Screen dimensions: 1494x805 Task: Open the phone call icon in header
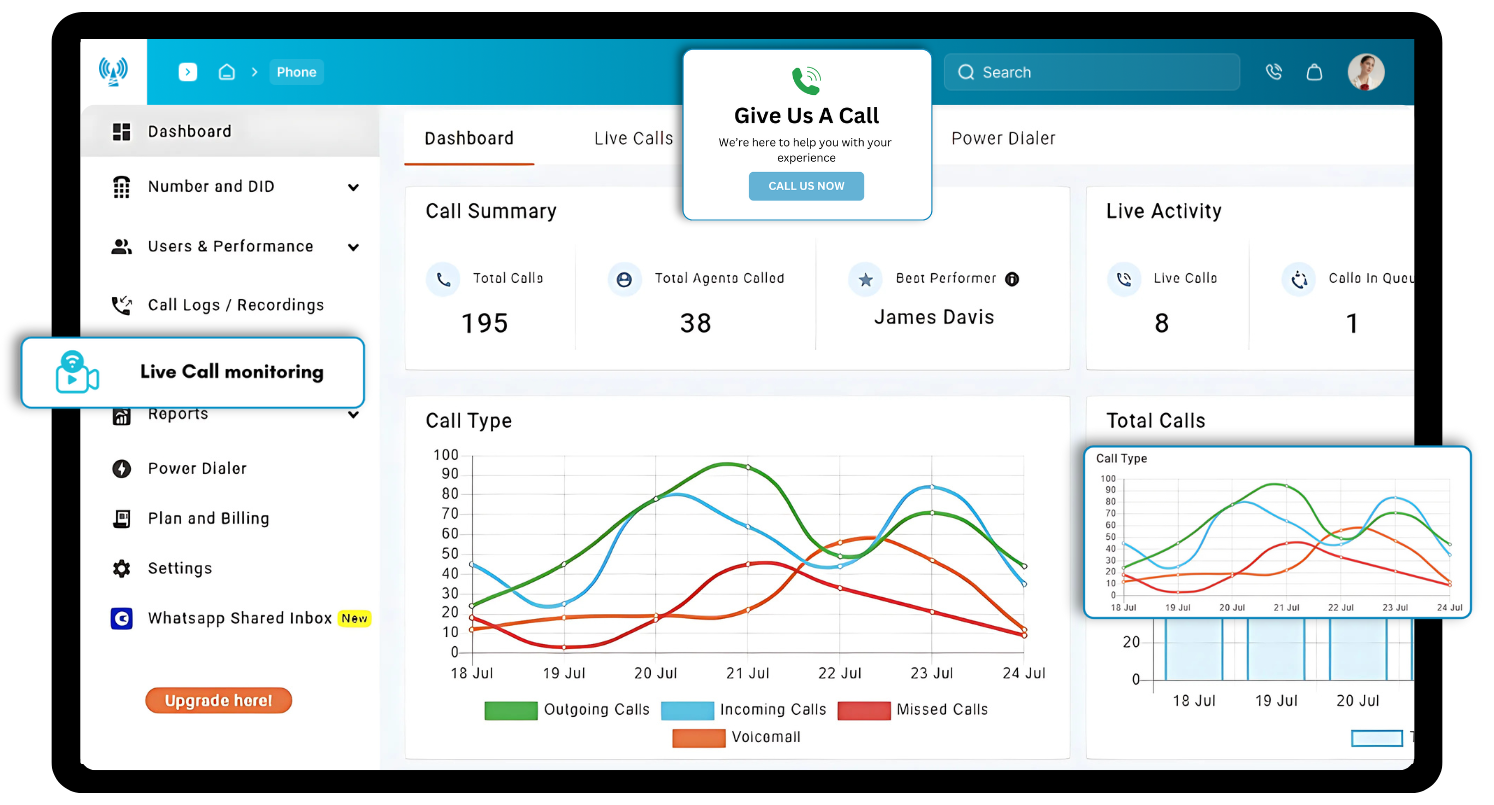[x=1273, y=72]
